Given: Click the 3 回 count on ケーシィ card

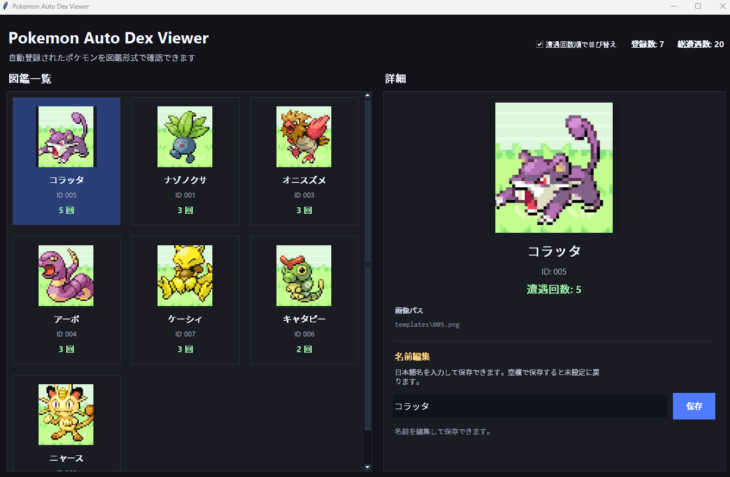Looking at the screenshot, I should tap(185, 349).
